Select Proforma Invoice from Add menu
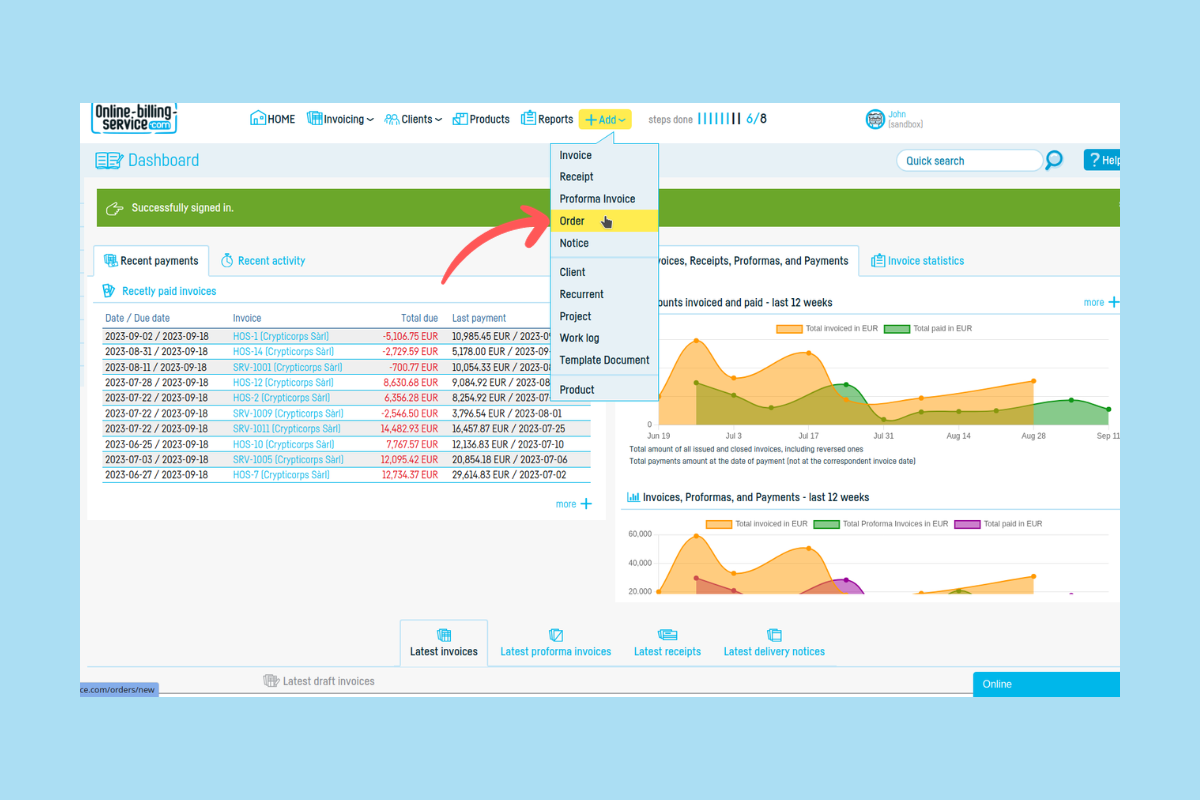Screen dimensions: 1200x800 (597, 199)
